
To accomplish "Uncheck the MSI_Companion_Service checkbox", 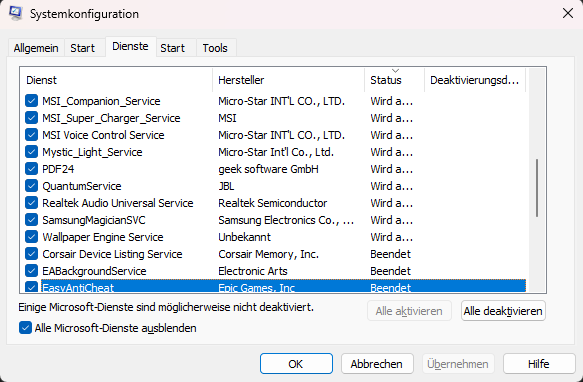I will pos(32,101).
